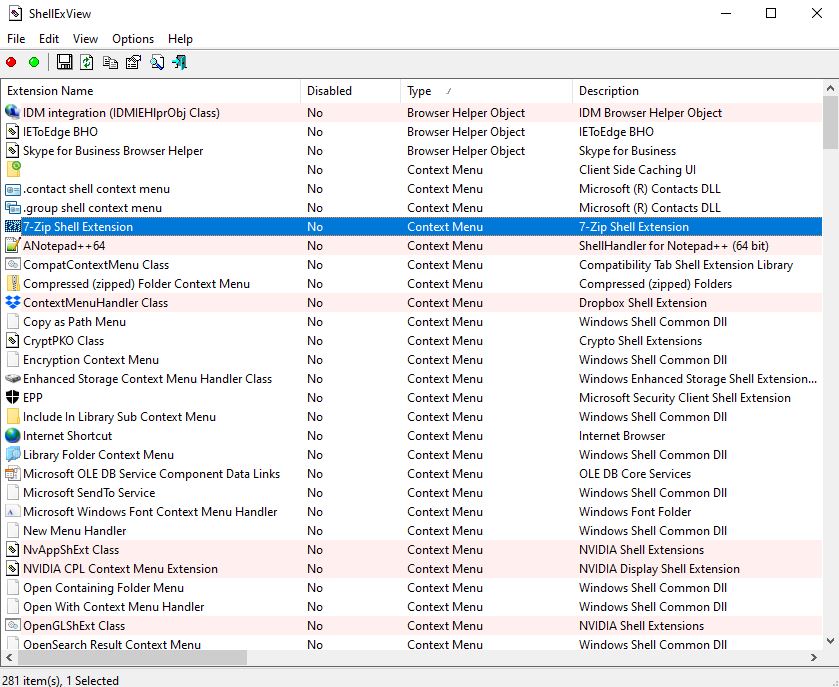Click the NVIDIA Display Shell Extension description
Screen dimensions: 839x687
pyautogui.click(x=659, y=569)
